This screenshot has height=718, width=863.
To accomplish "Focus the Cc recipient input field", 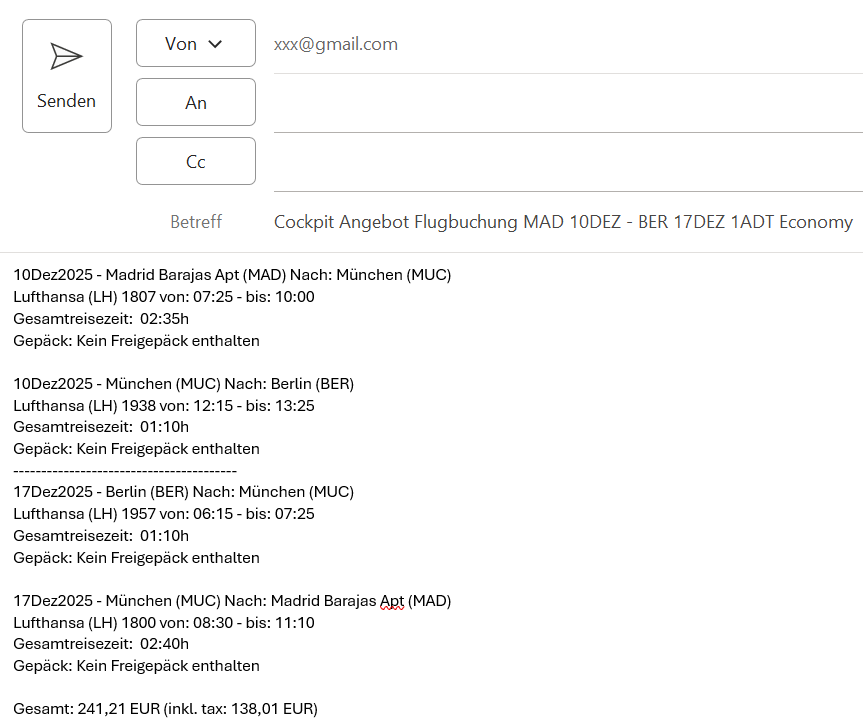I will pyautogui.click(x=567, y=163).
